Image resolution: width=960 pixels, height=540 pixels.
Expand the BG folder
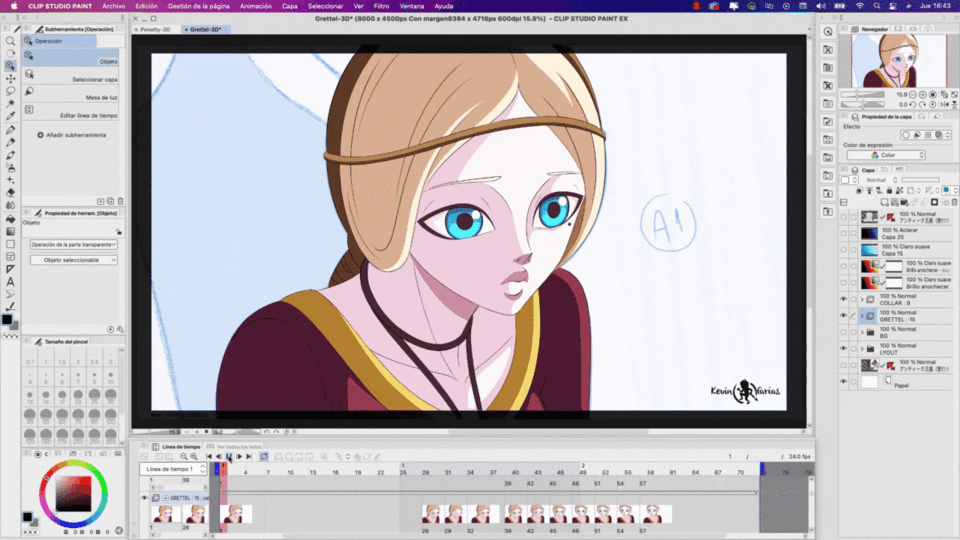[862, 332]
